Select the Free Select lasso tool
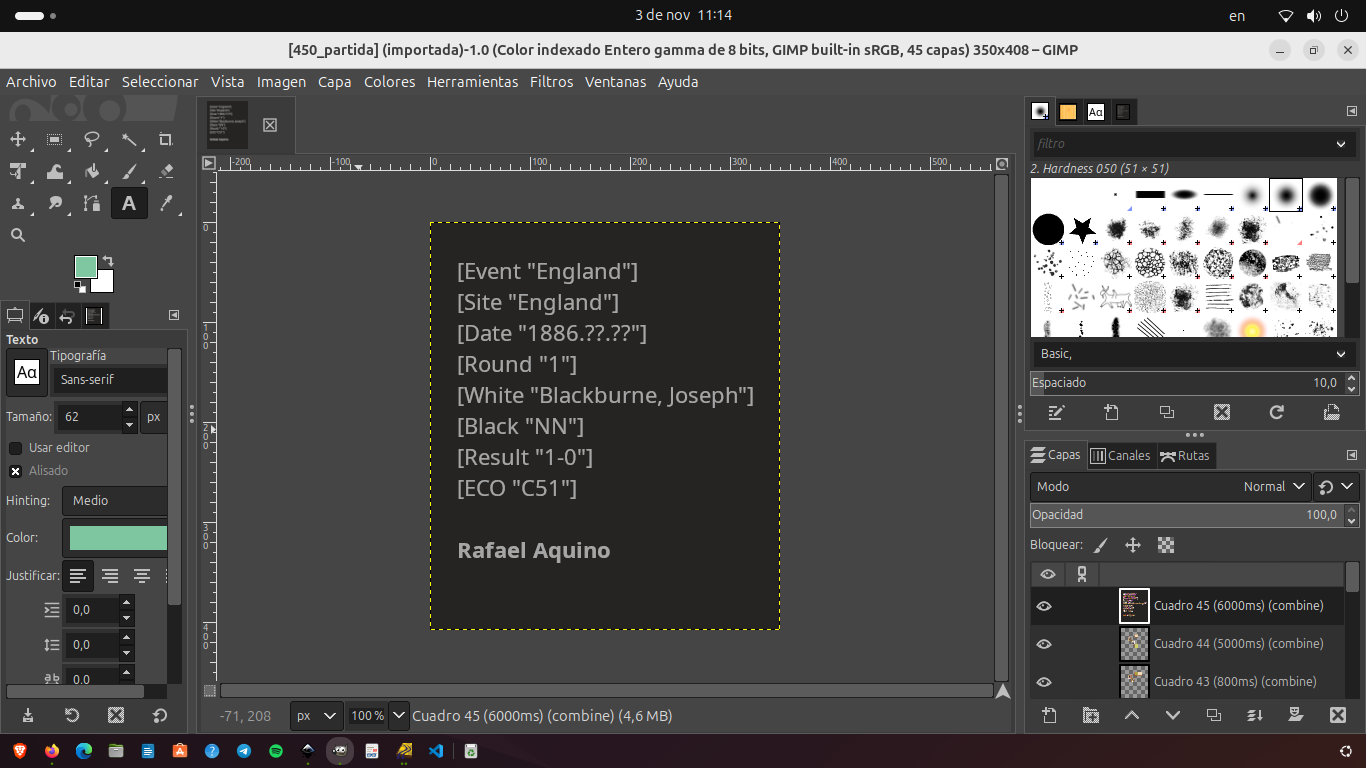This screenshot has height=768, width=1366. coord(92,139)
